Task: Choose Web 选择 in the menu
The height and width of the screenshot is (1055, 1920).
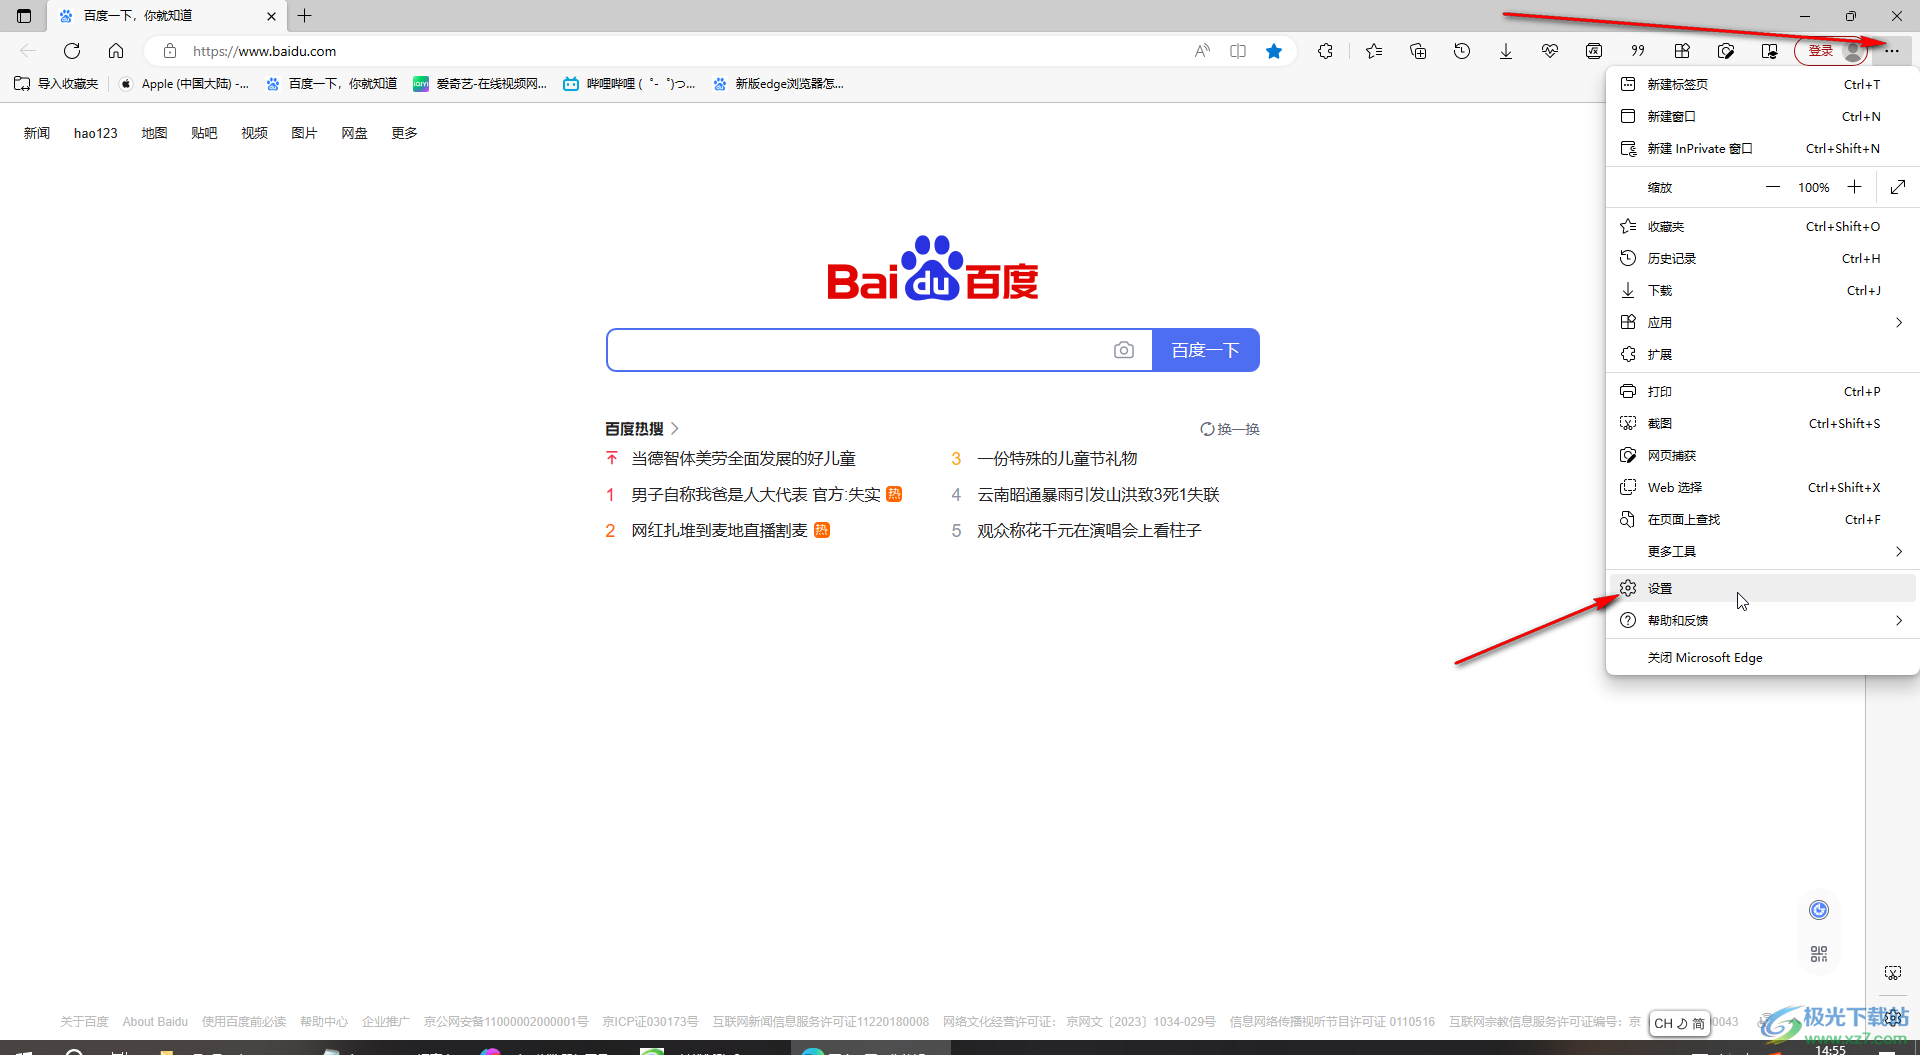Action: [1762, 487]
